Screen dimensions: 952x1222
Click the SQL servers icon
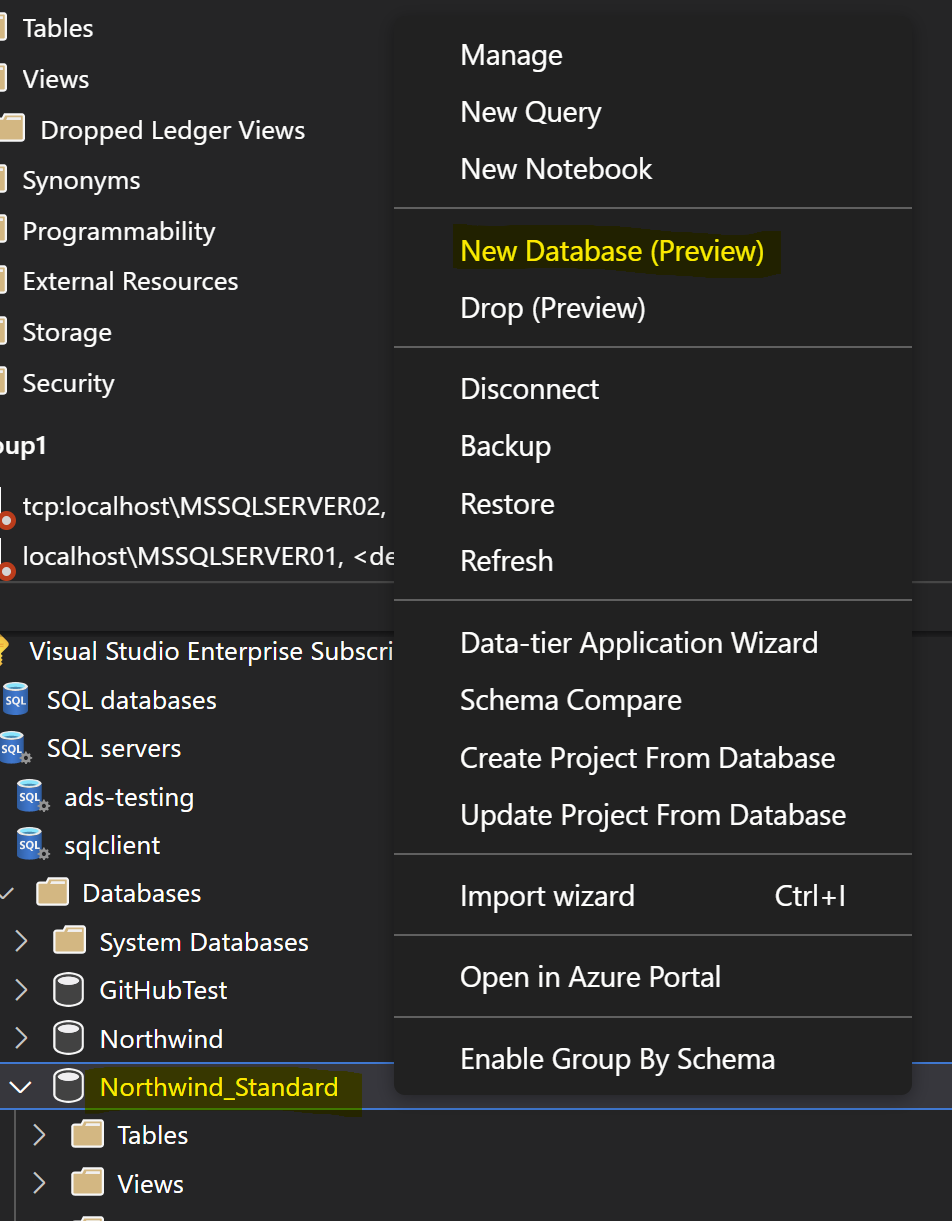(15, 747)
